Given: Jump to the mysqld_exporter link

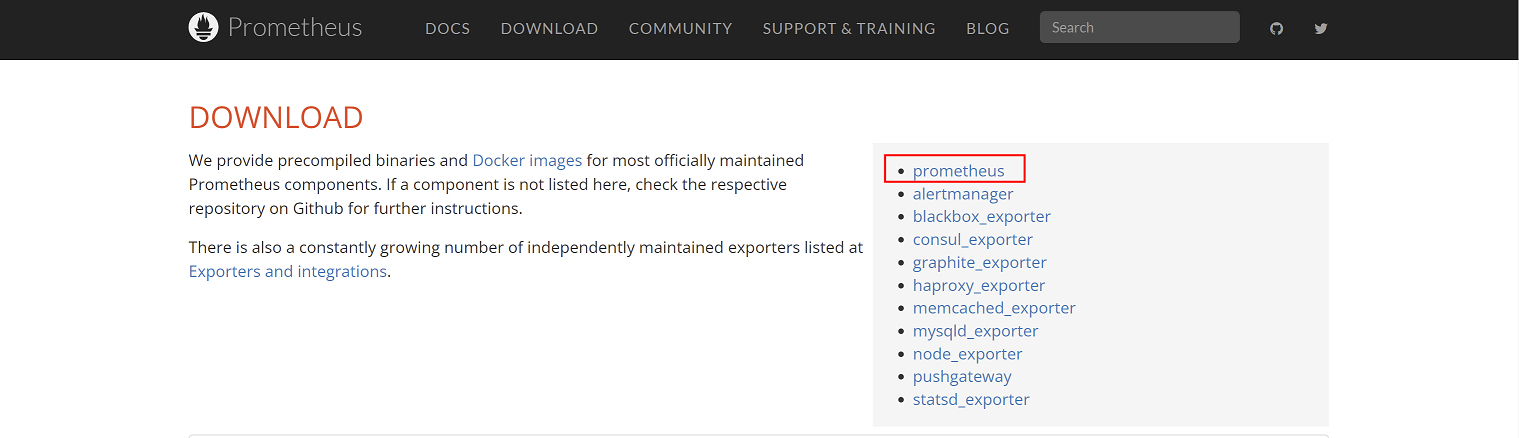Looking at the screenshot, I should coord(975,331).
